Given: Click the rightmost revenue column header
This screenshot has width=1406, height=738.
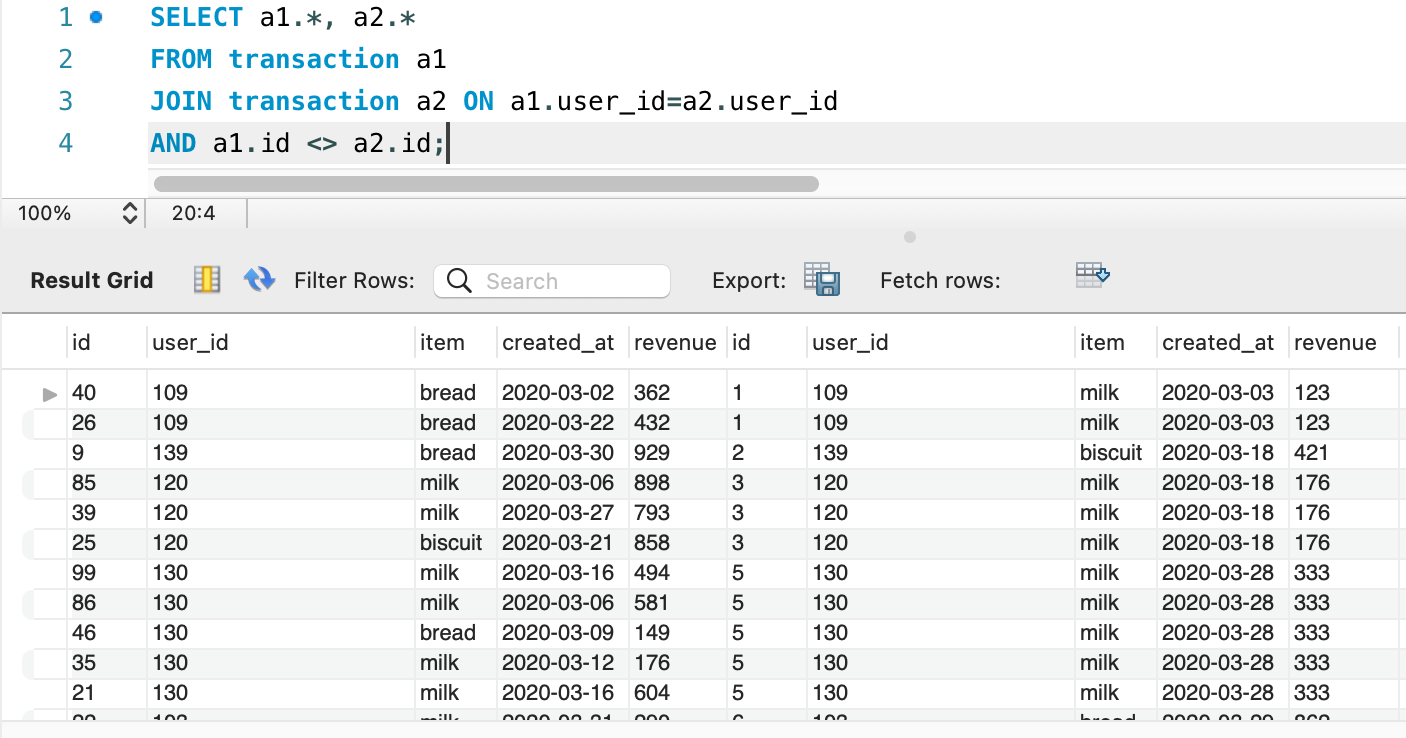Looking at the screenshot, I should (x=1335, y=343).
